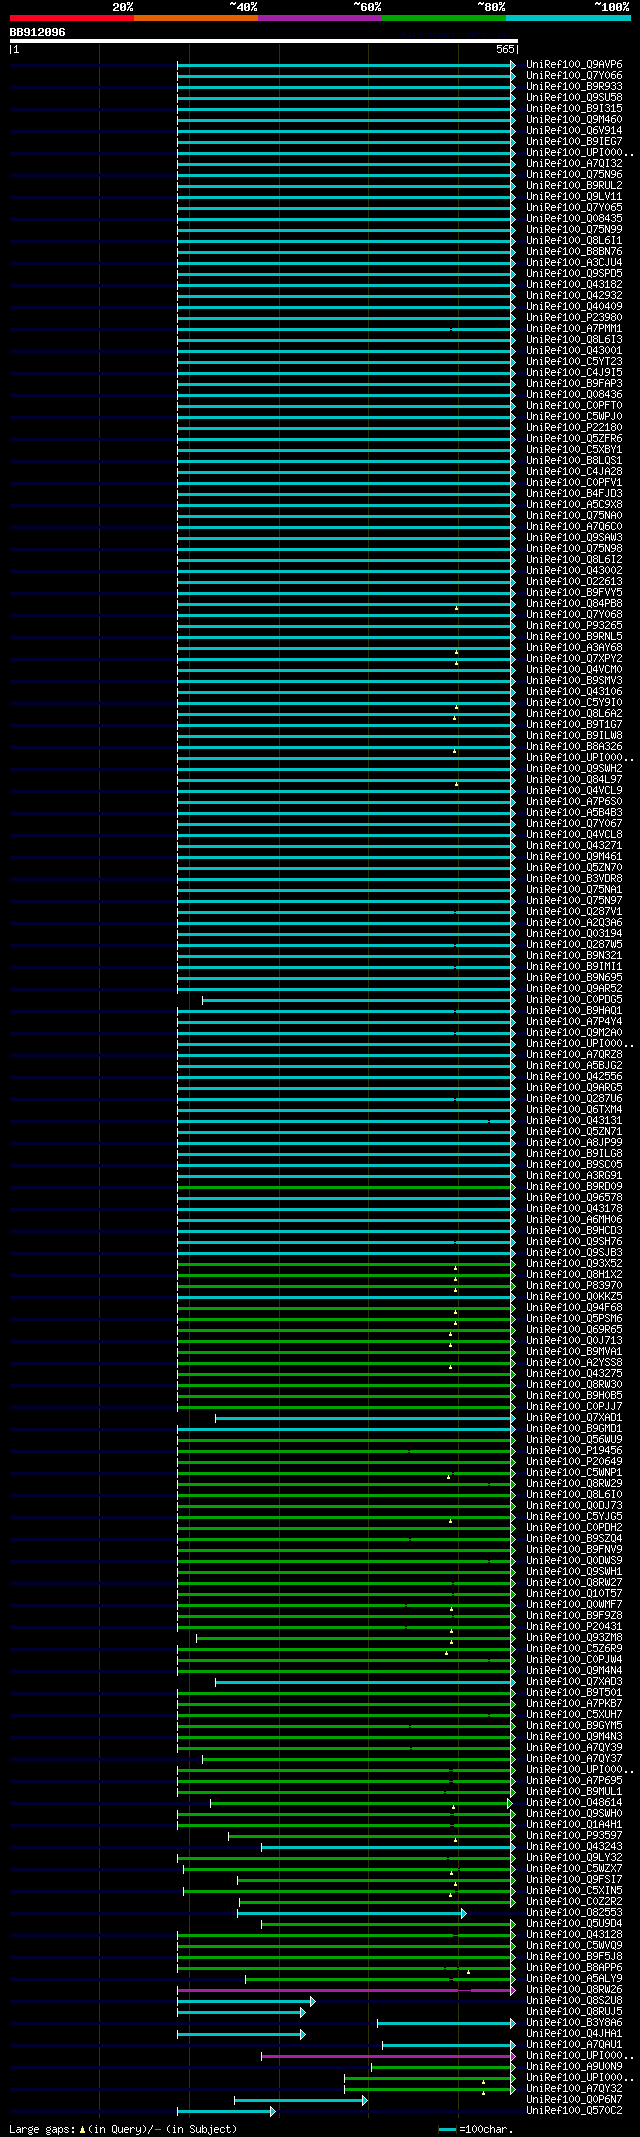This screenshot has height=2137, width=640.
Task: Click the UniRef100_B9FNV9 entry
Action: coord(574,1549)
